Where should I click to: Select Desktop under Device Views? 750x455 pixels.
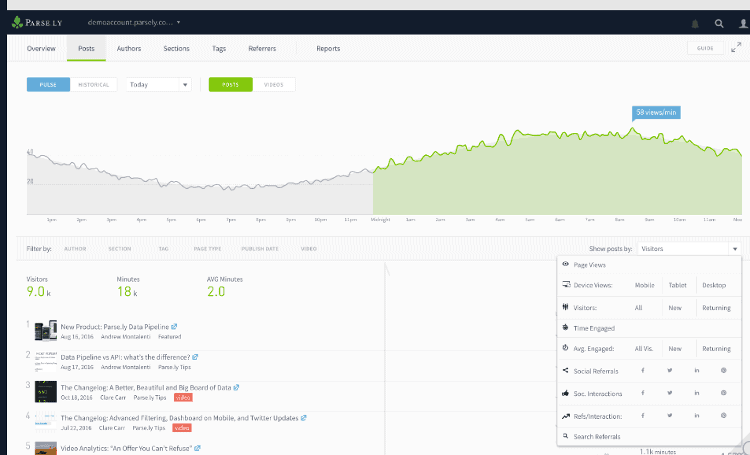714,285
